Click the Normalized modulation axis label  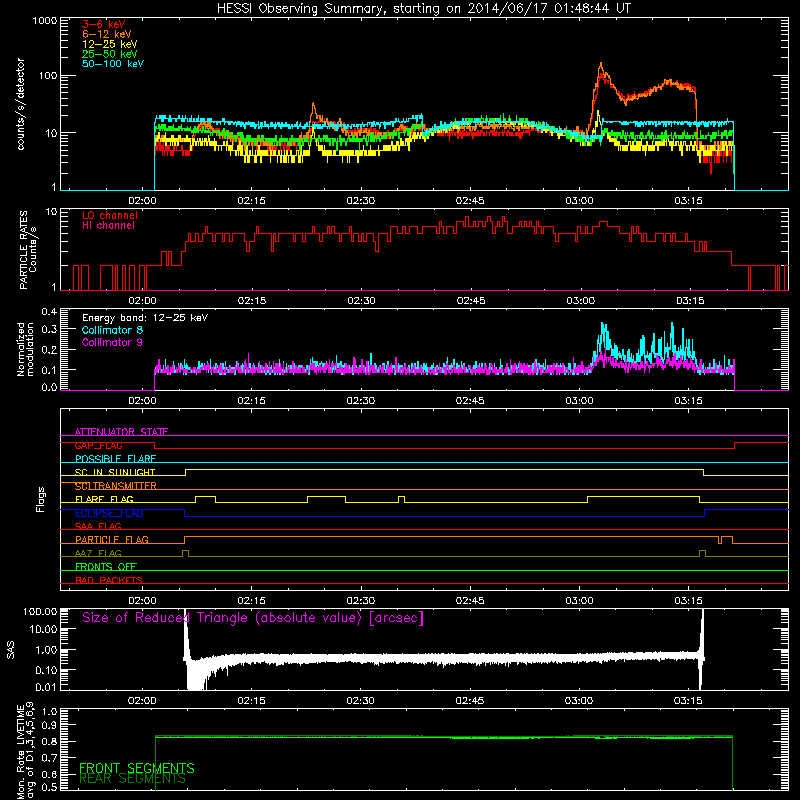click(25, 349)
